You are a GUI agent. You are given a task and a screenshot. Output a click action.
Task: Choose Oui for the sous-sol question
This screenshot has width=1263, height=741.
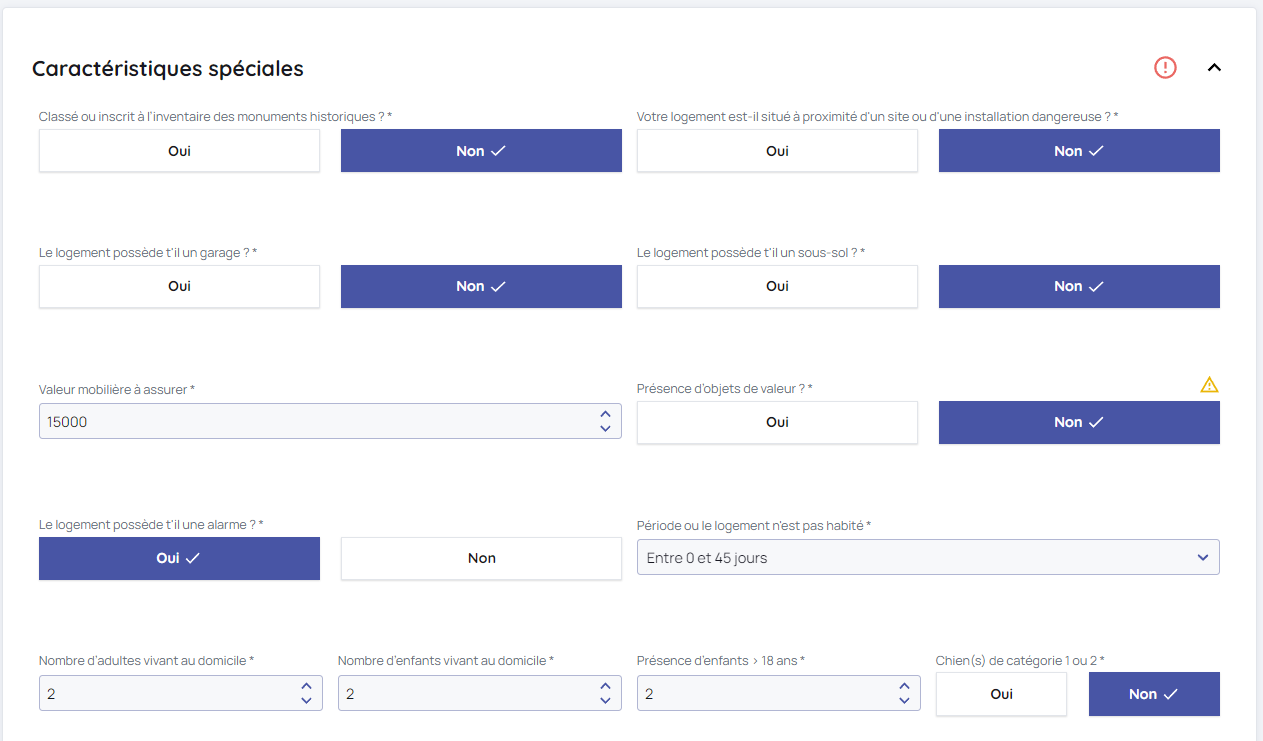(777, 286)
